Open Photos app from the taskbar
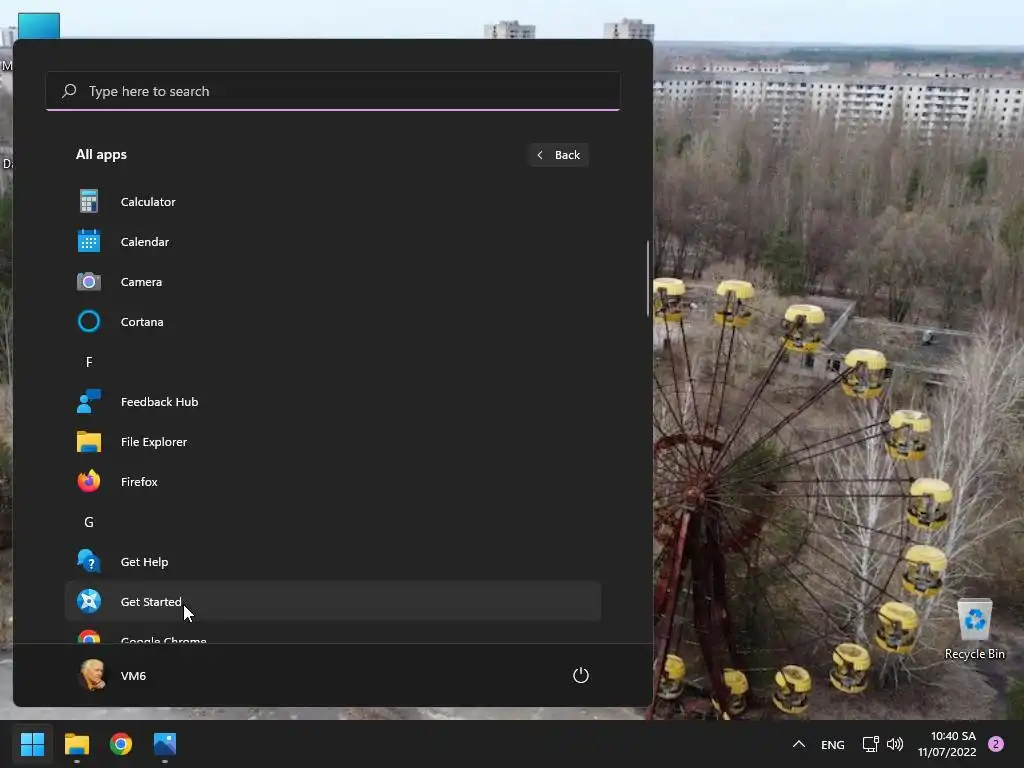The width and height of the screenshot is (1024, 768). [165, 744]
